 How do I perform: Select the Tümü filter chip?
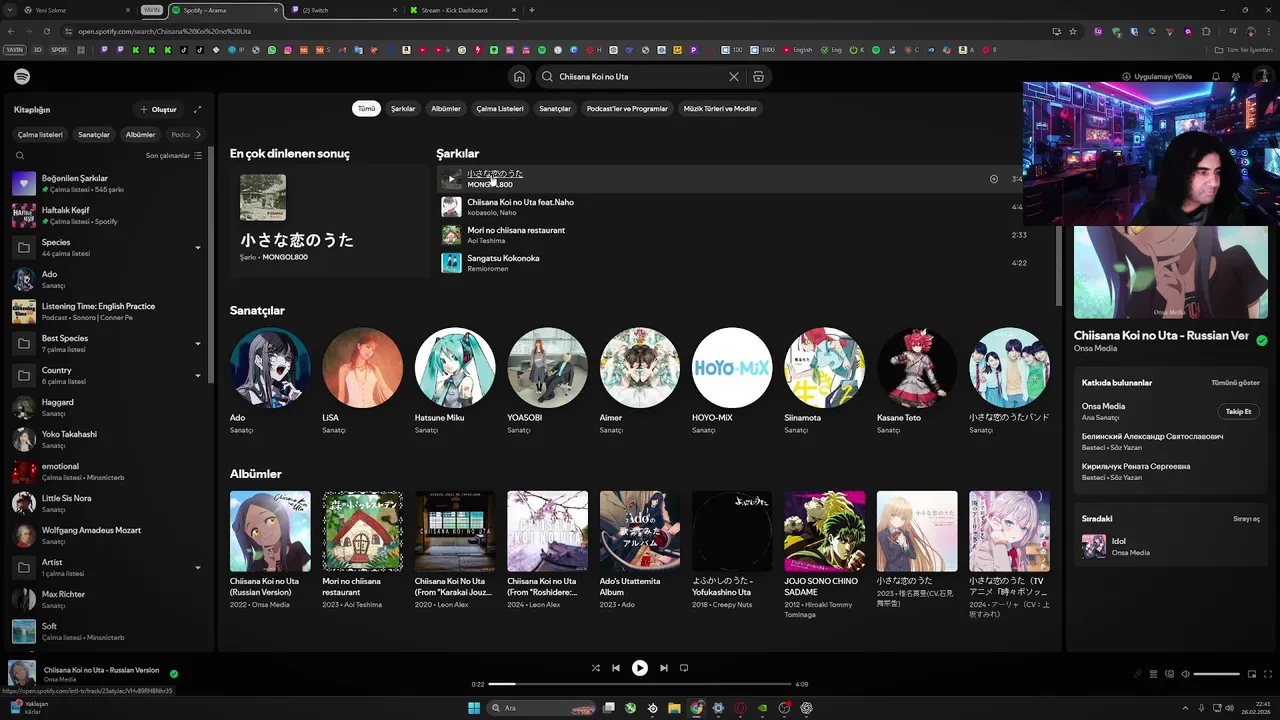[x=367, y=108]
